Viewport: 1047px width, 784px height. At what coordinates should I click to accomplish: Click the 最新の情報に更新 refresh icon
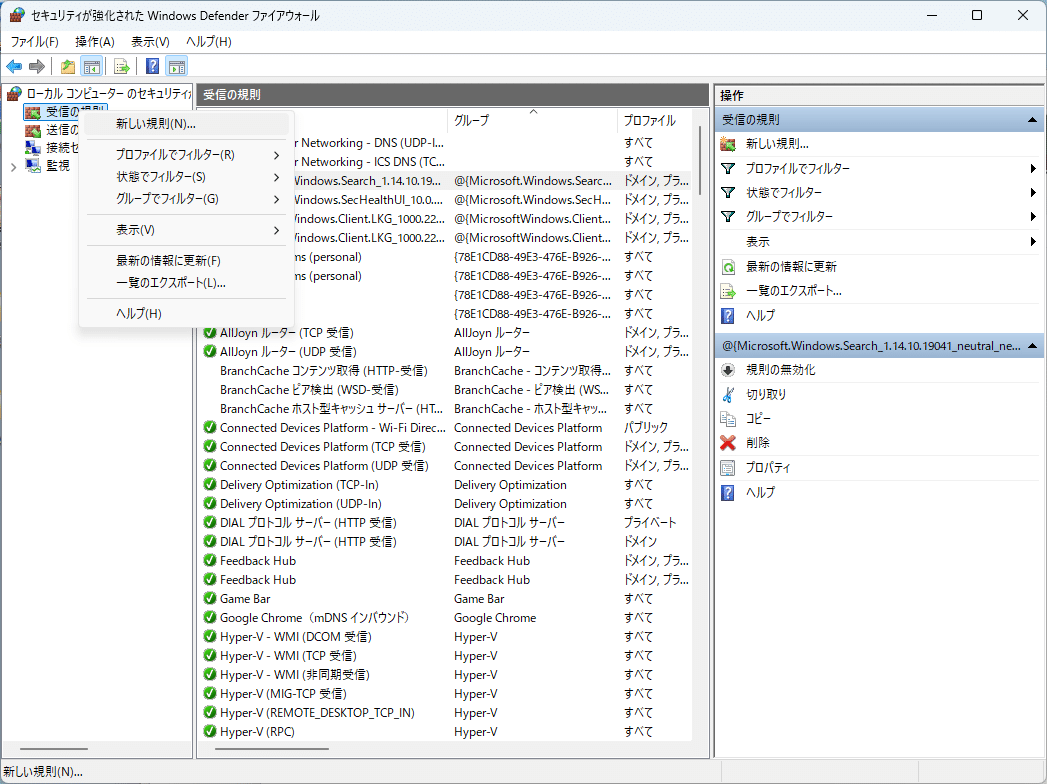click(728, 267)
